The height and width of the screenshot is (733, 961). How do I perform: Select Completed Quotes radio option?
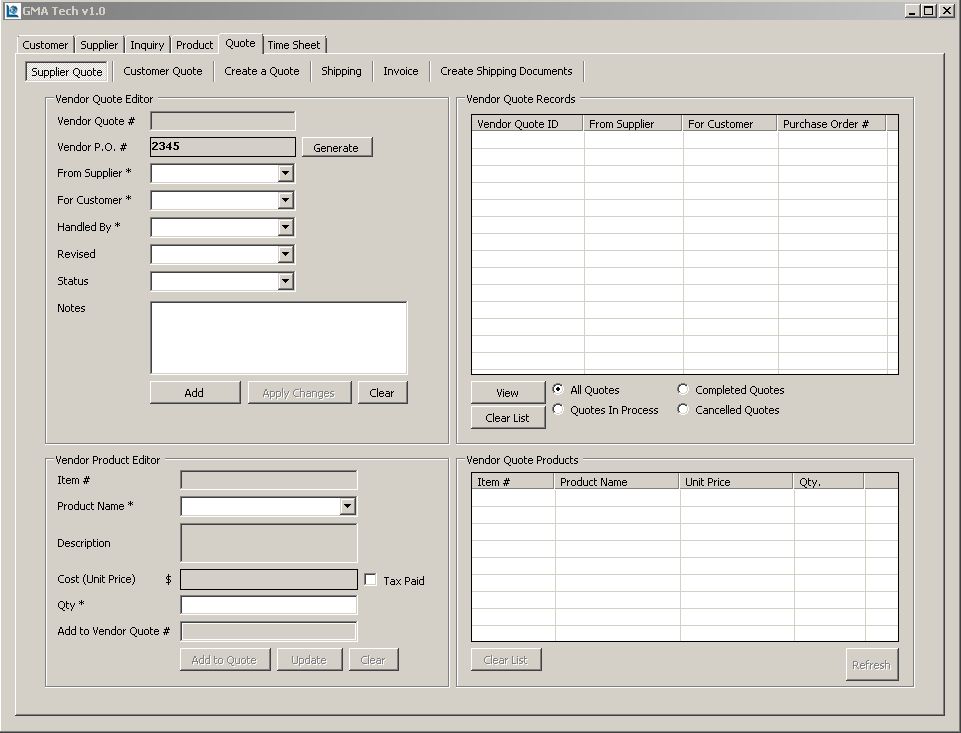pos(683,390)
